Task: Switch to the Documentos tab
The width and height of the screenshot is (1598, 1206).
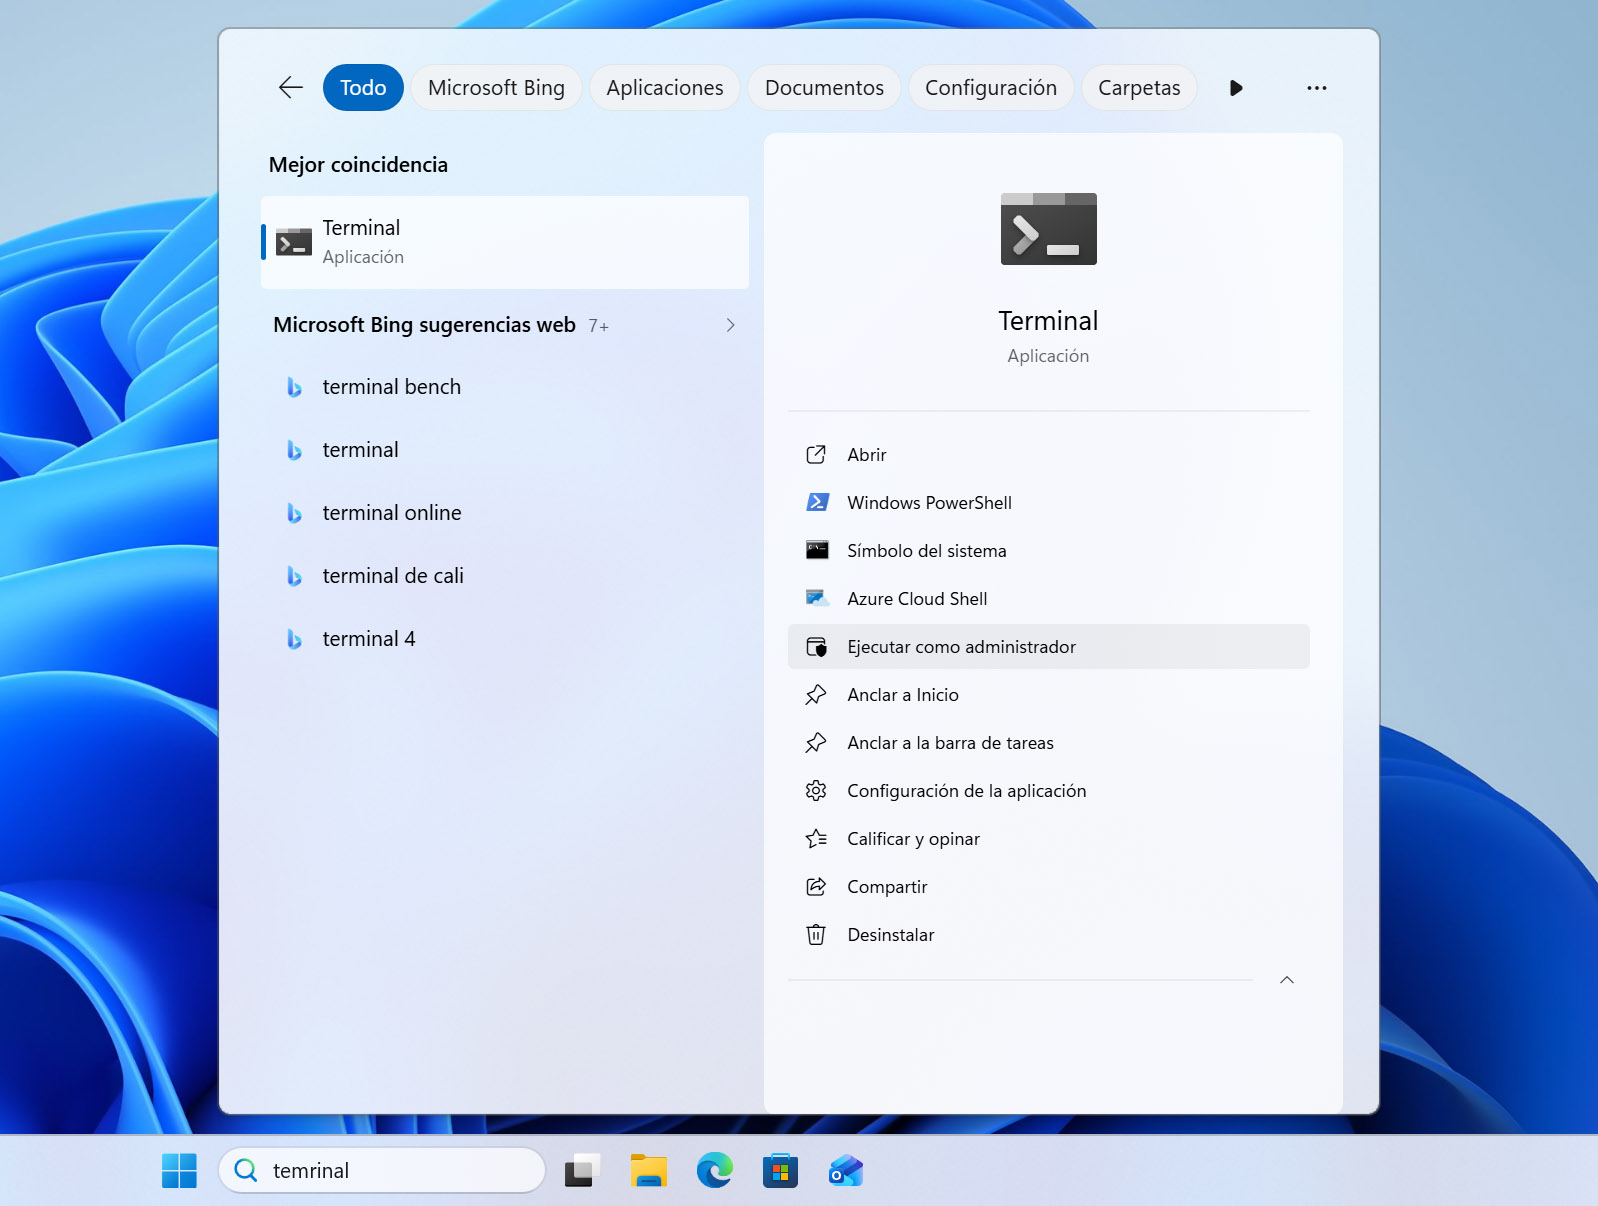Action: (x=824, y=88)
